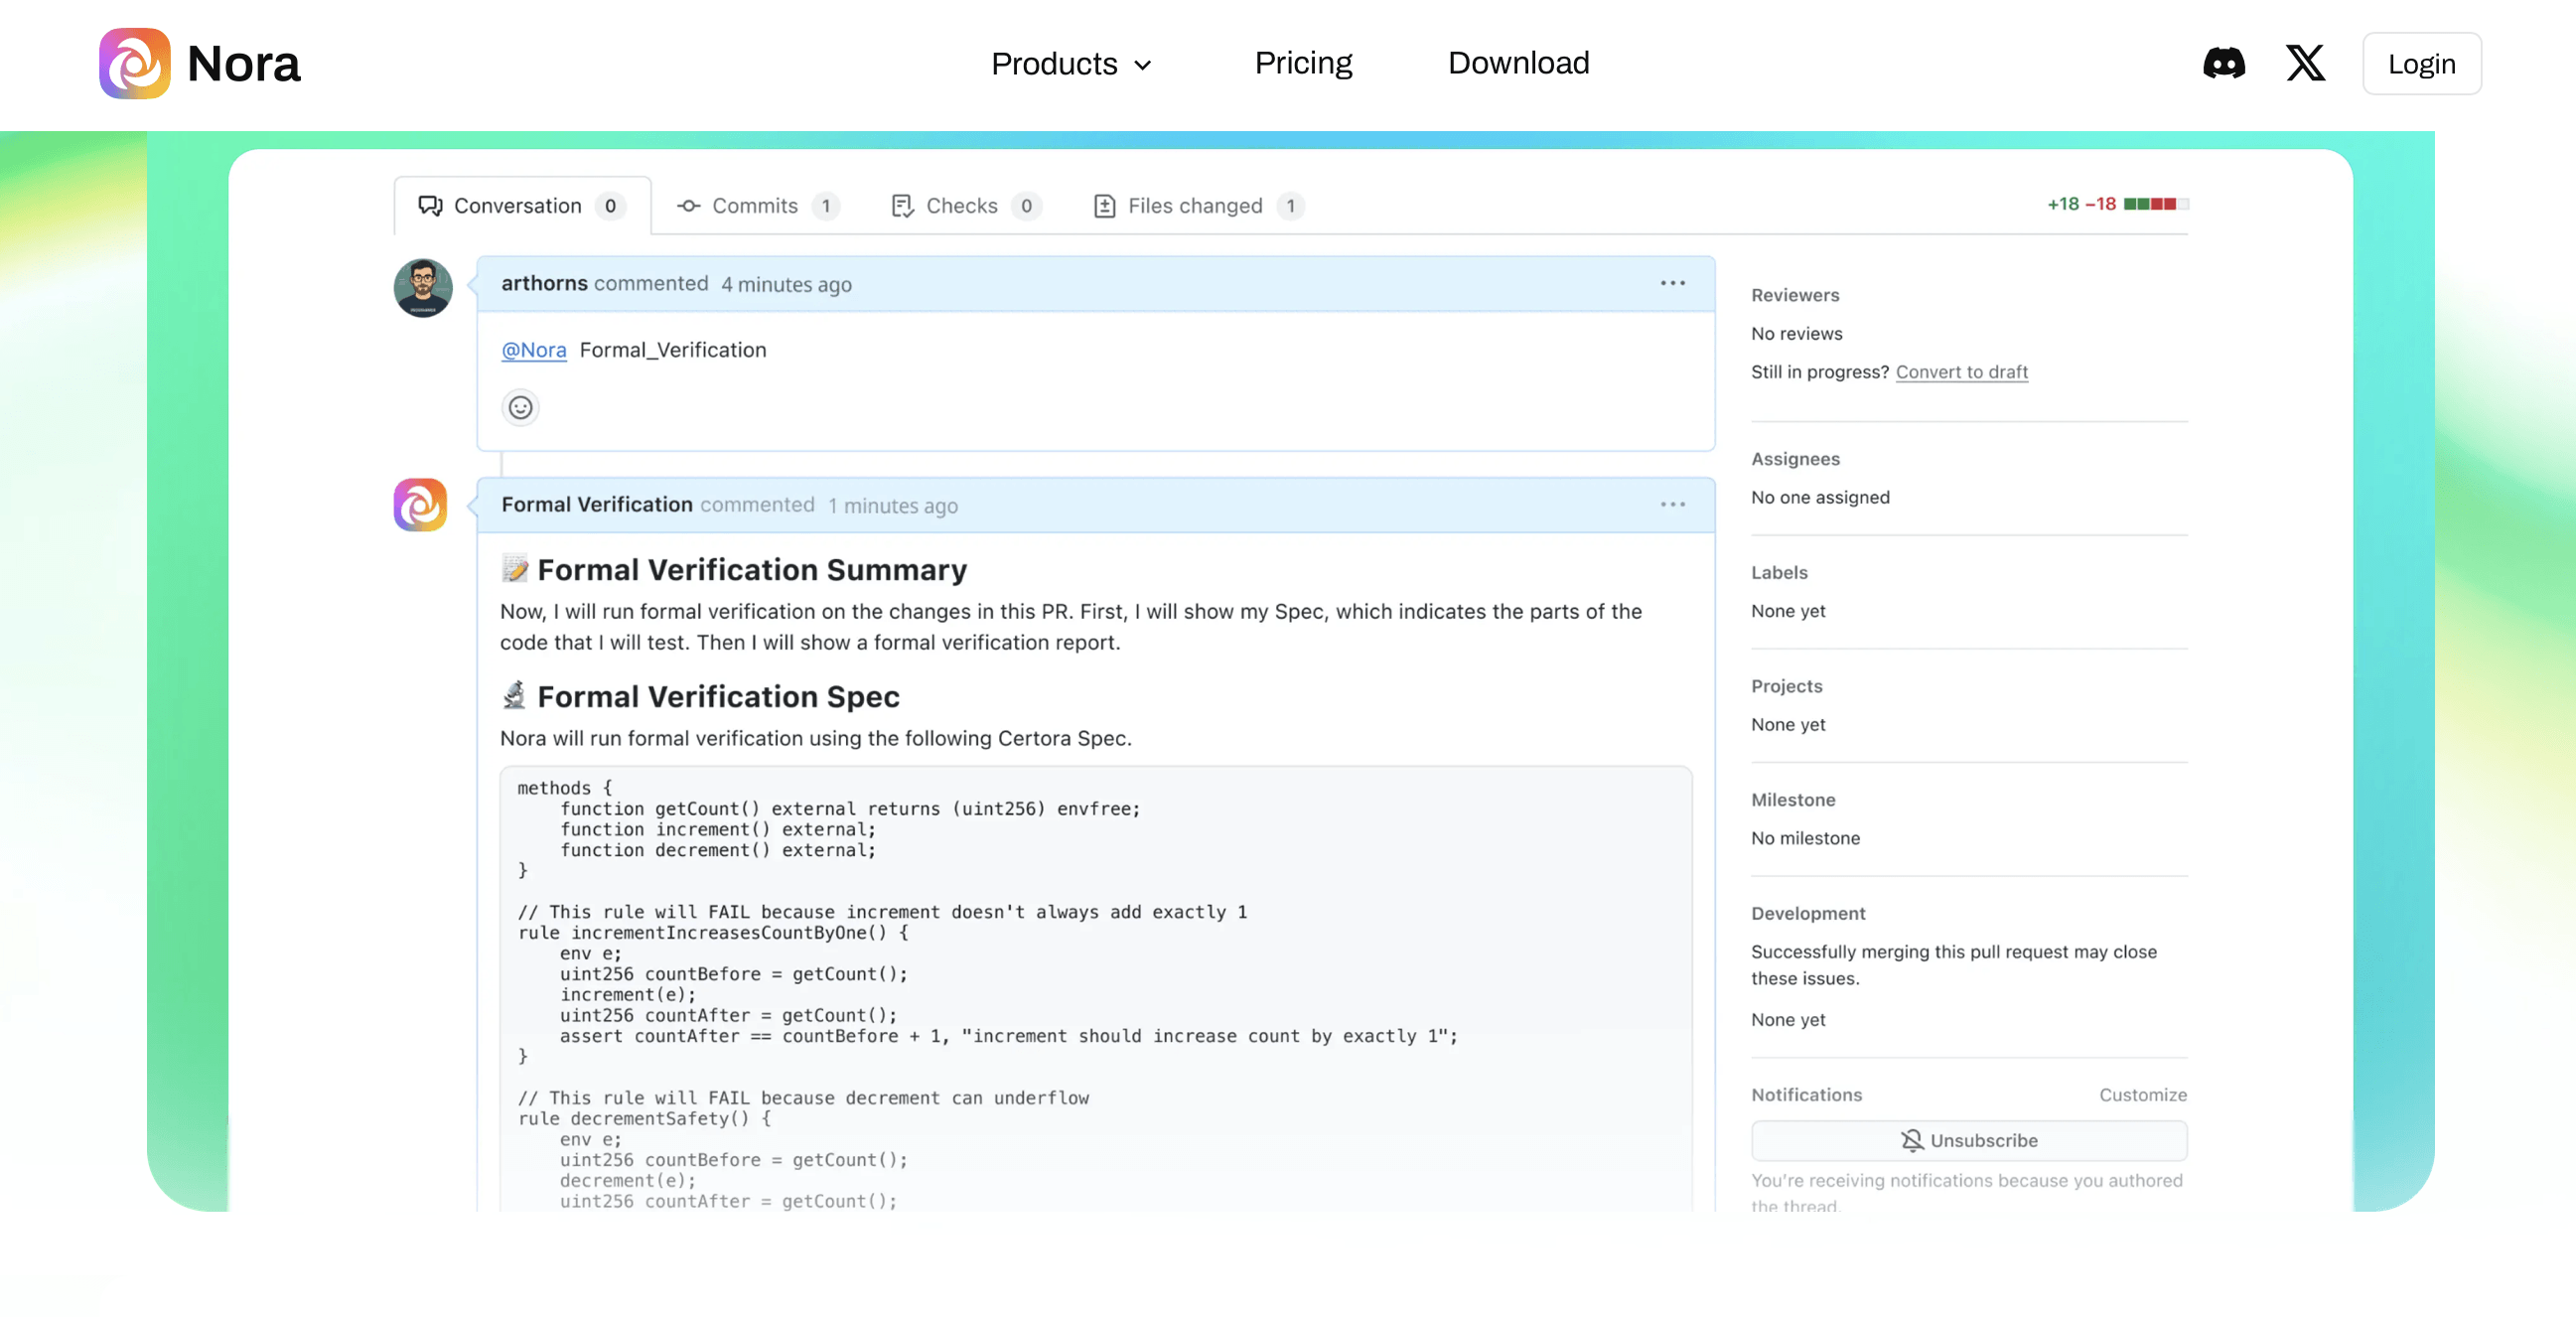Open the Pricing page
Viewport: 2576px width, 1317px height.
pyautogui.click(x=1302, y=63)
